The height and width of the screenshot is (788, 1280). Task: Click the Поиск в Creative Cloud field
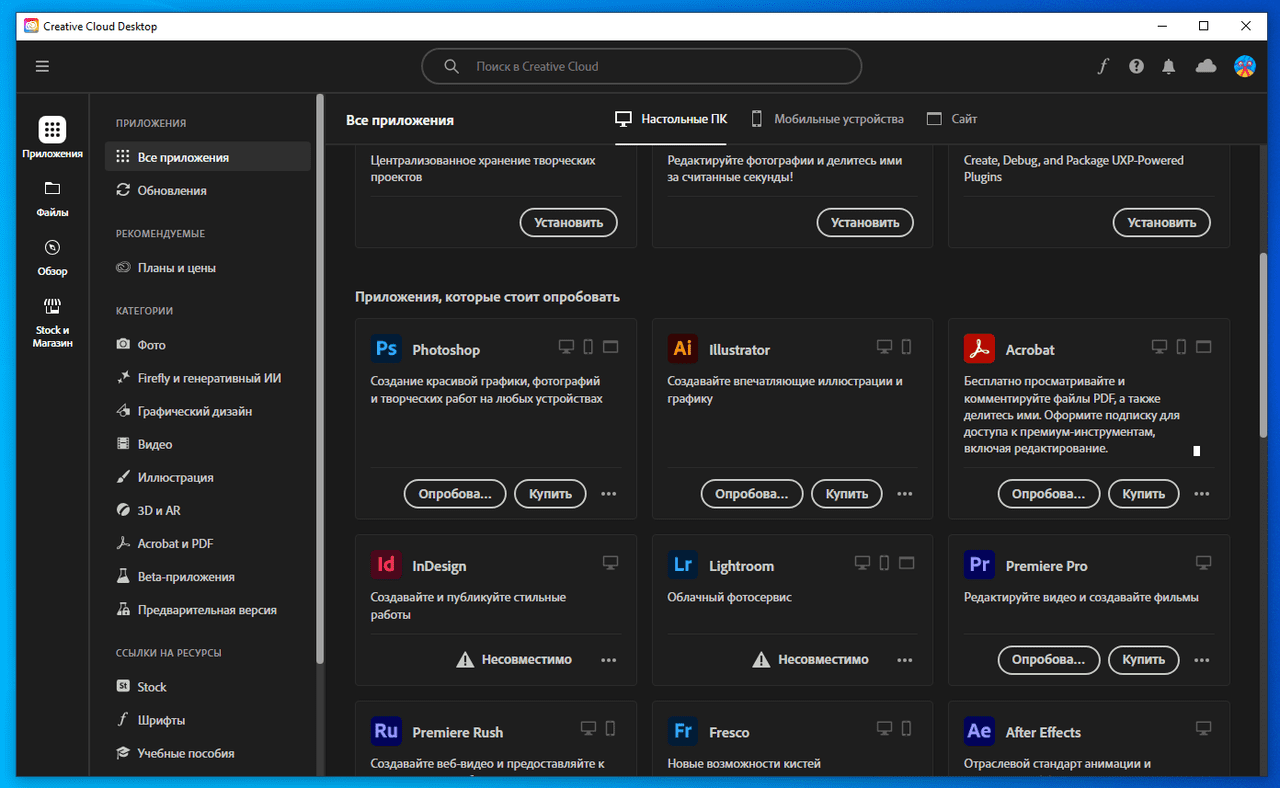tap(641, 66)
